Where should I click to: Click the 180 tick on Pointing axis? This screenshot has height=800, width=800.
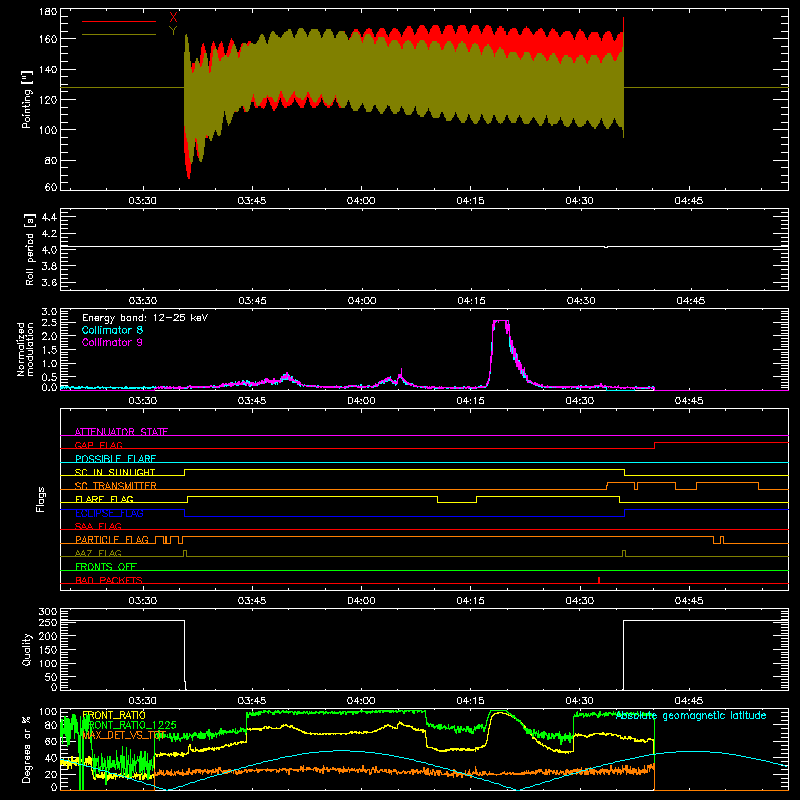(x=48, y=12)
